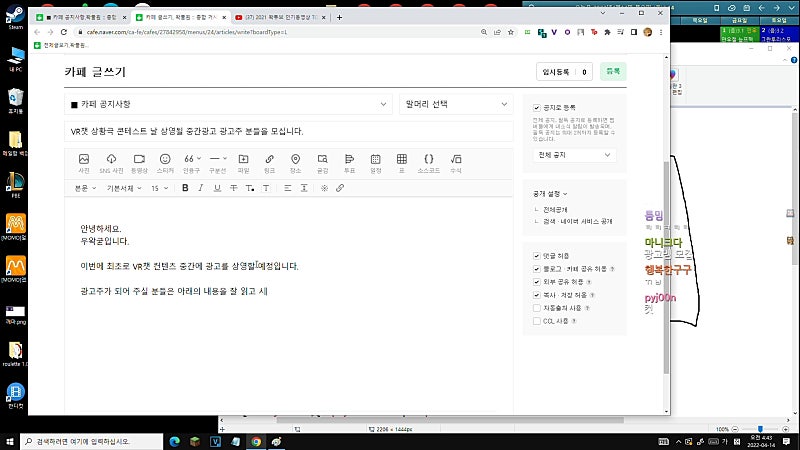Toggle the 댓글 허용 checkbox
Viewport: 800px width, 450px height.
(x=537, y=256)
